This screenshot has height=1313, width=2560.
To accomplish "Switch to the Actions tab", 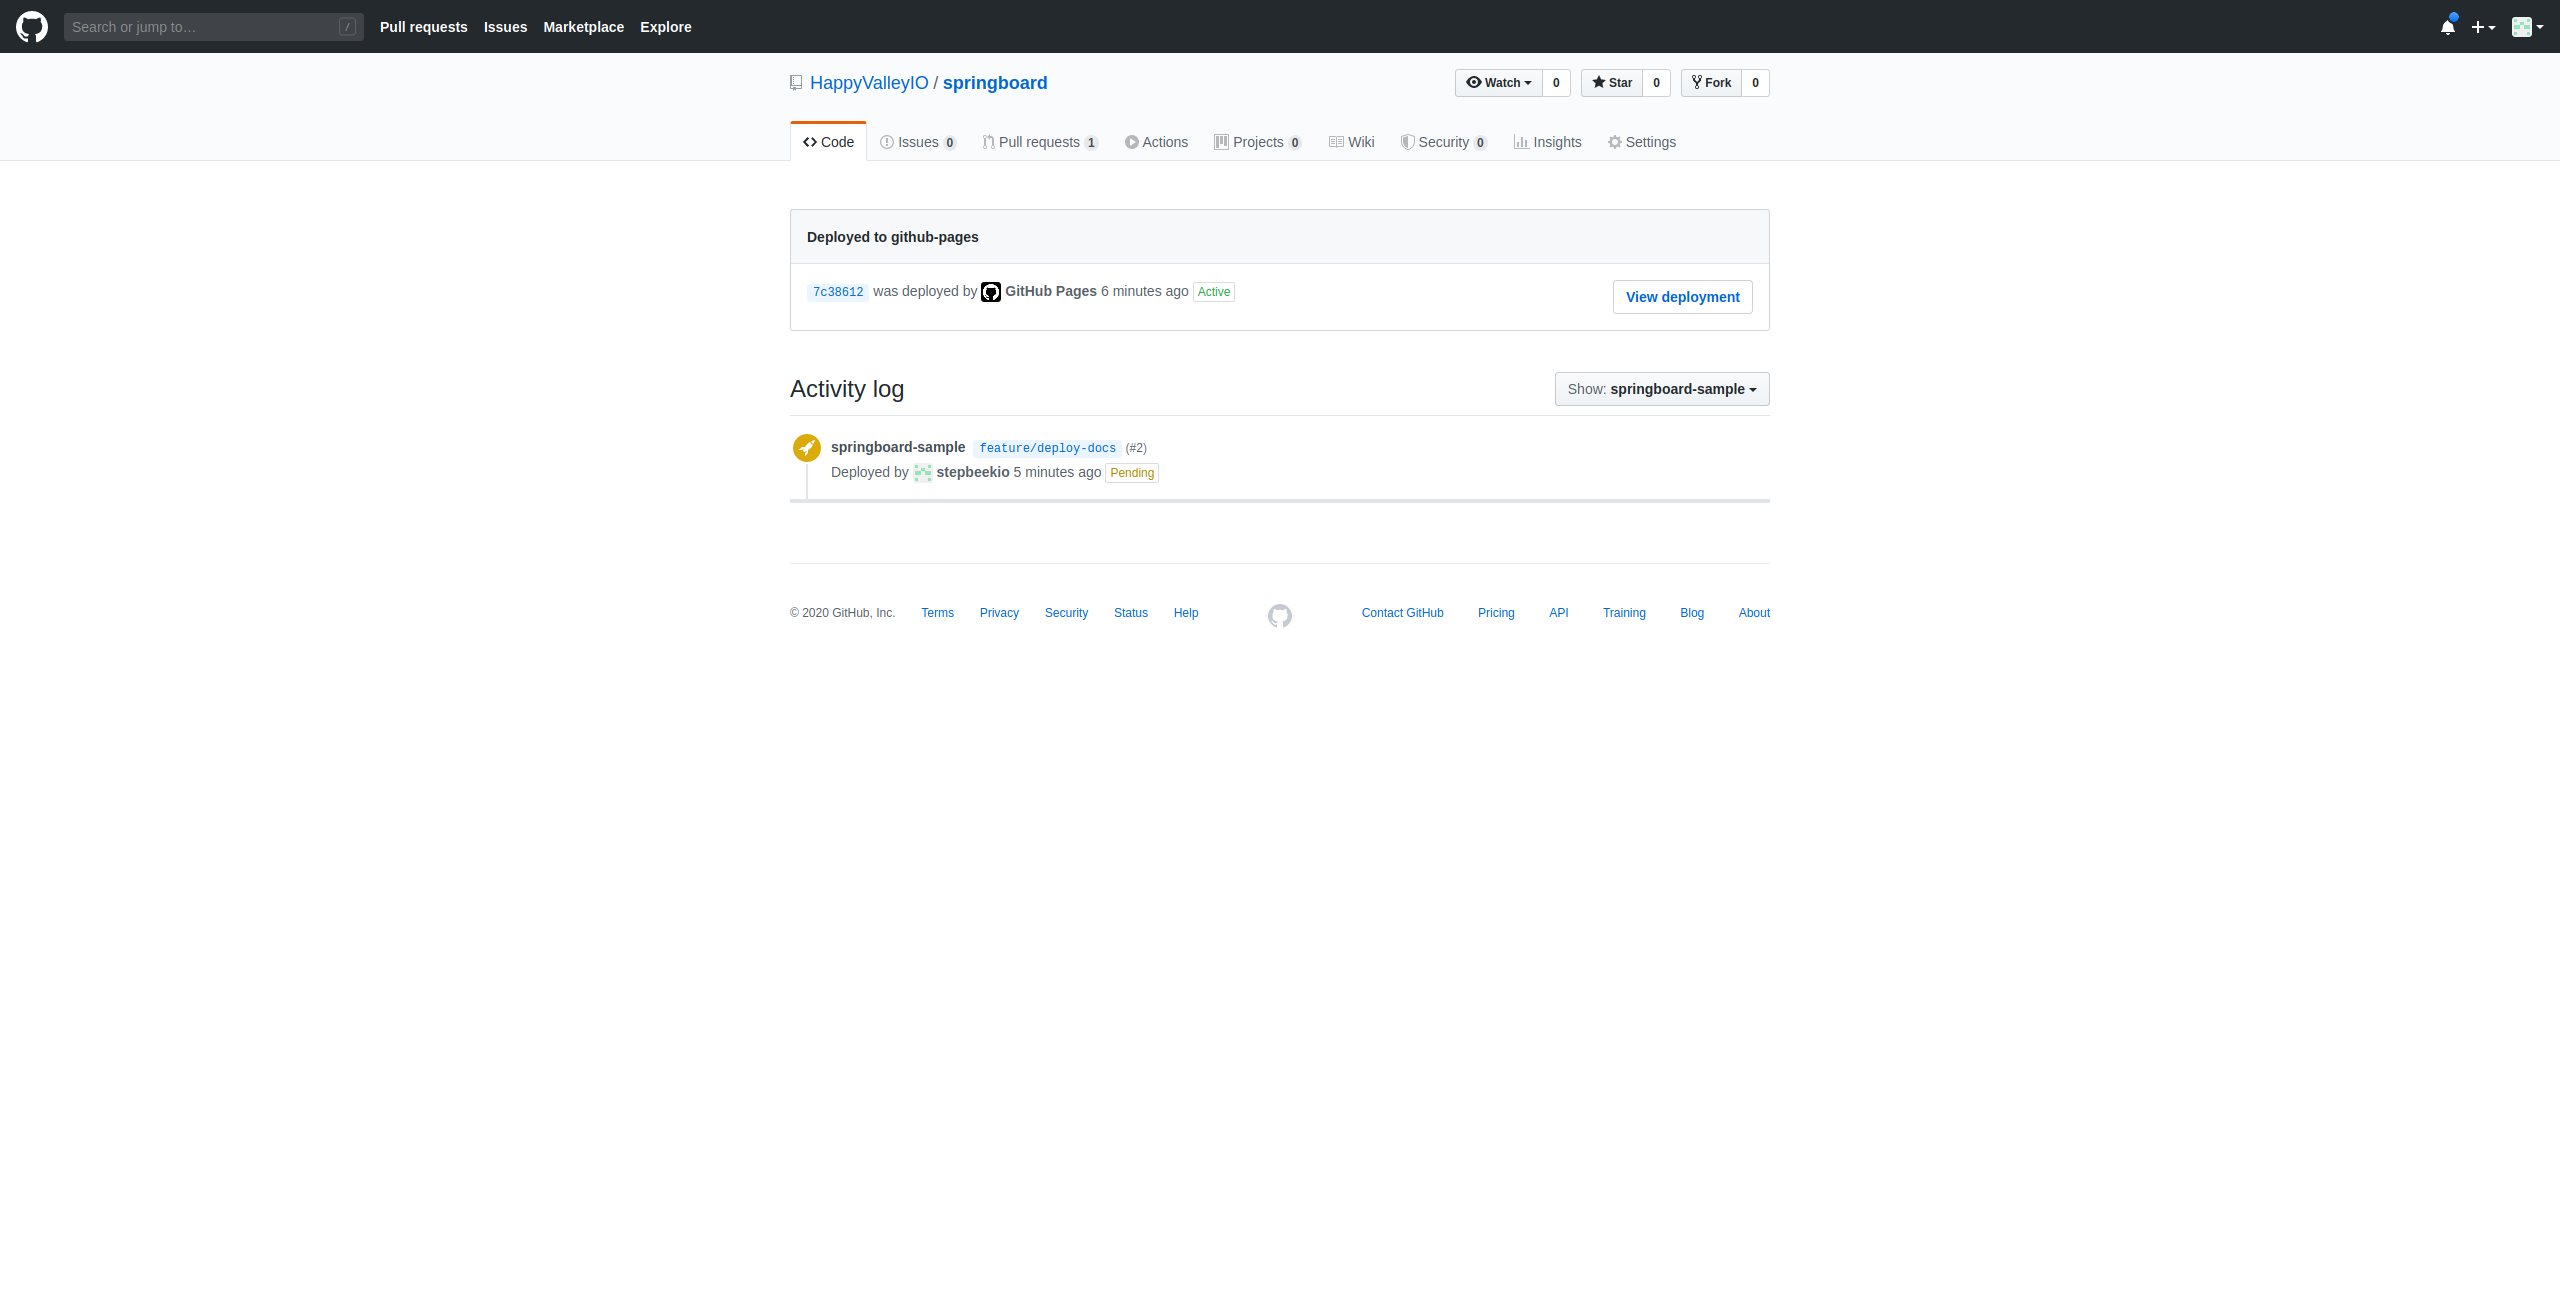I will 1156,142.
